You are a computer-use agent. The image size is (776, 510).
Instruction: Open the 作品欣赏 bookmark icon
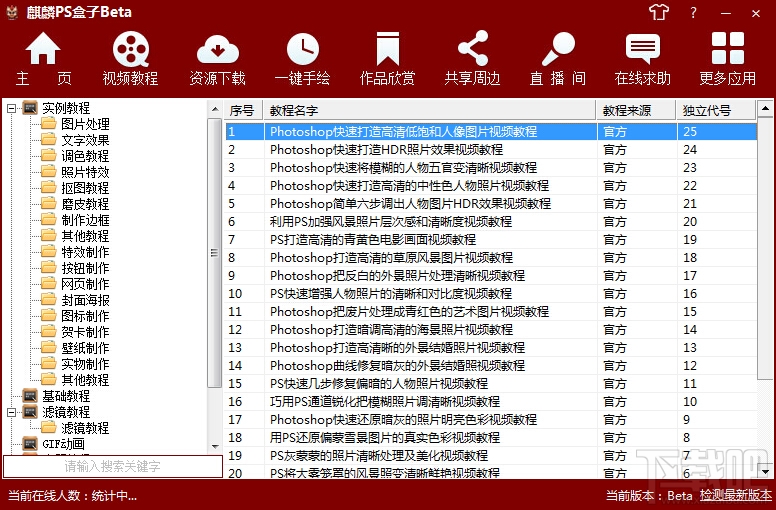388,48
